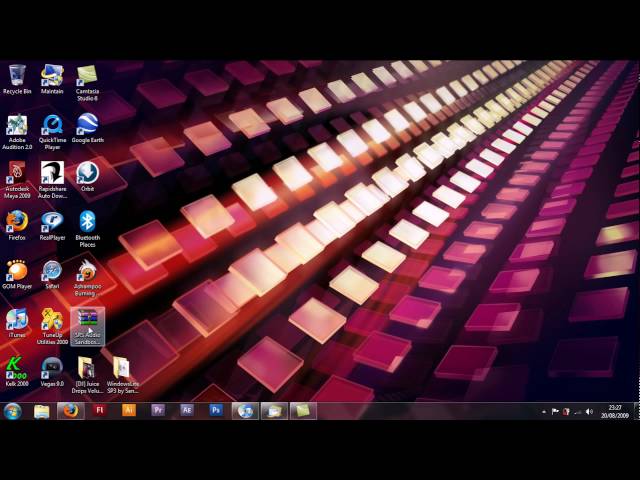Click the Google Earth desktop icon
This screenshot has height=480, width=640.
87,128
